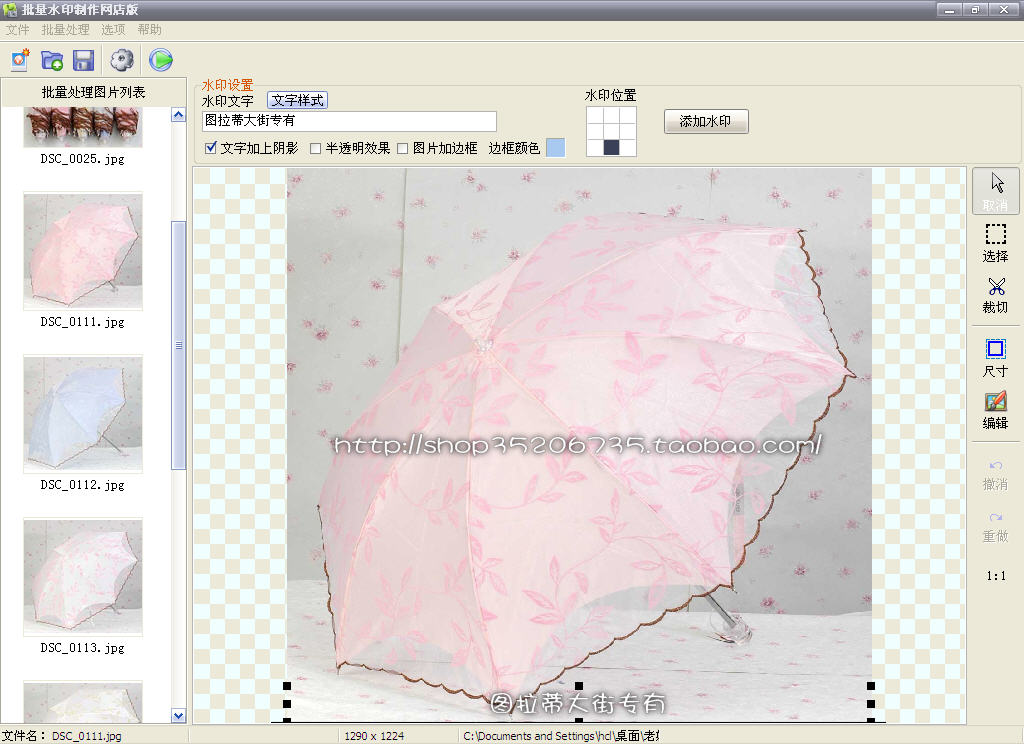
Task: Select the 取消 cursor tool
Action: tap(995, 191)
